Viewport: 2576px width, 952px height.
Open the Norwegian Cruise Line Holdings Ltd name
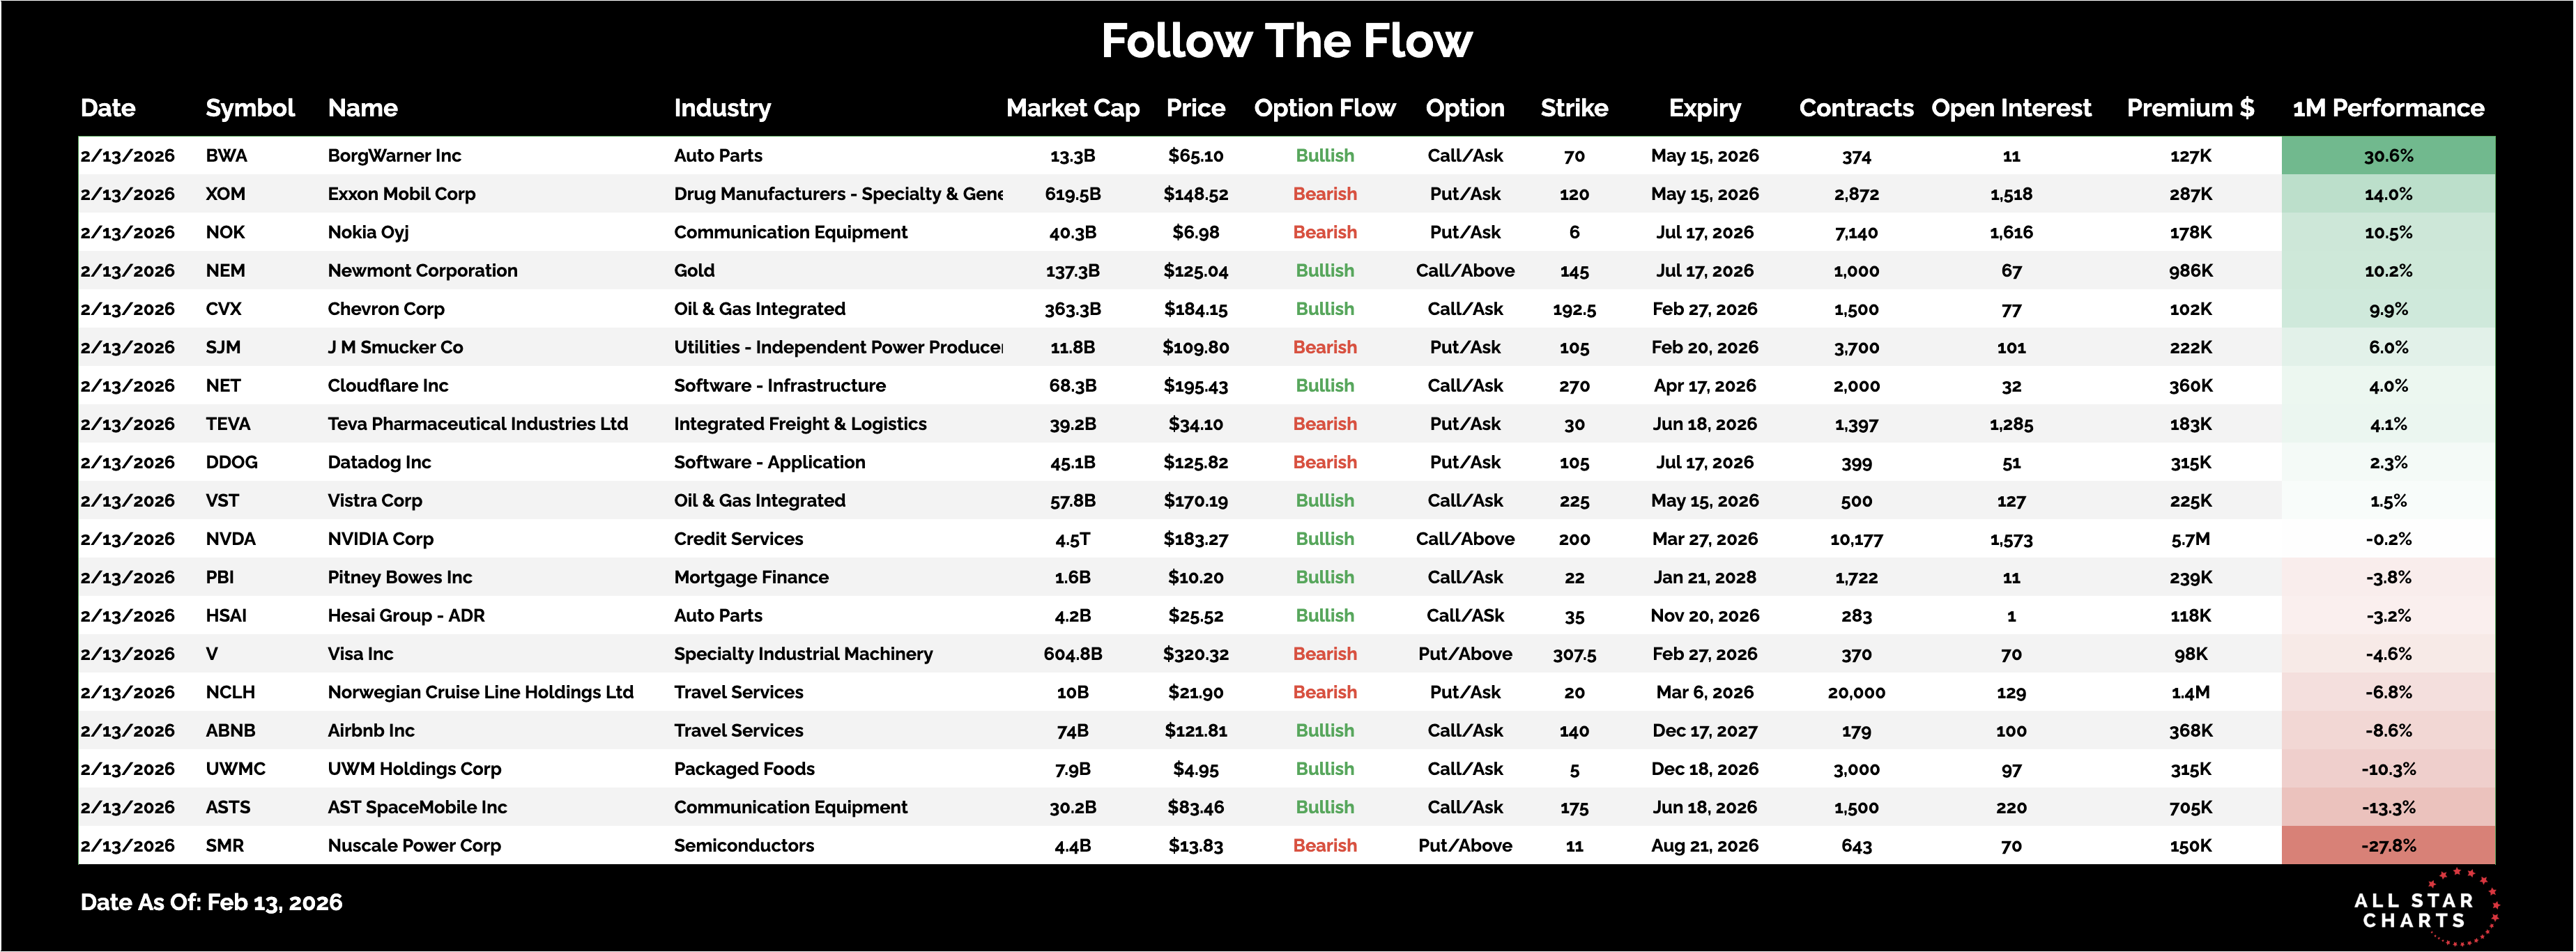coord(480,692)
